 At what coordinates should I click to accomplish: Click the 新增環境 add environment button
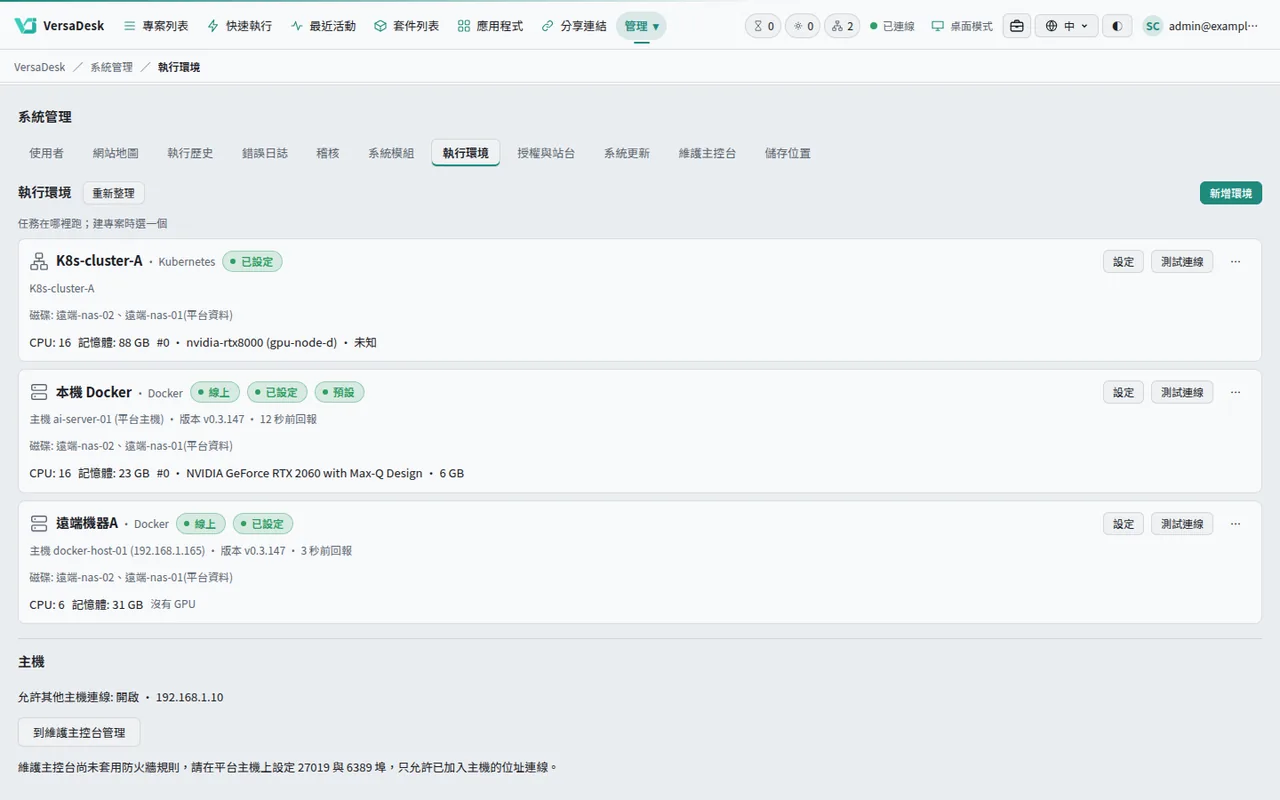click(1231, 193)
